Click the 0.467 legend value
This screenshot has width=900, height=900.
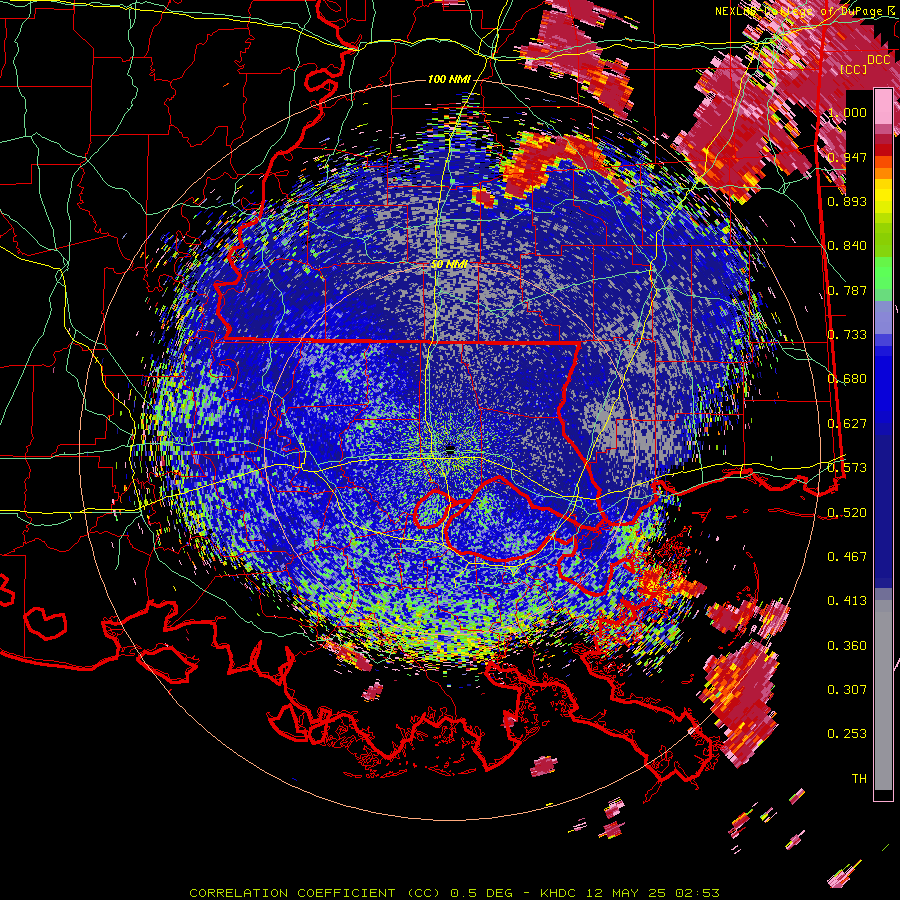point(847,557)
